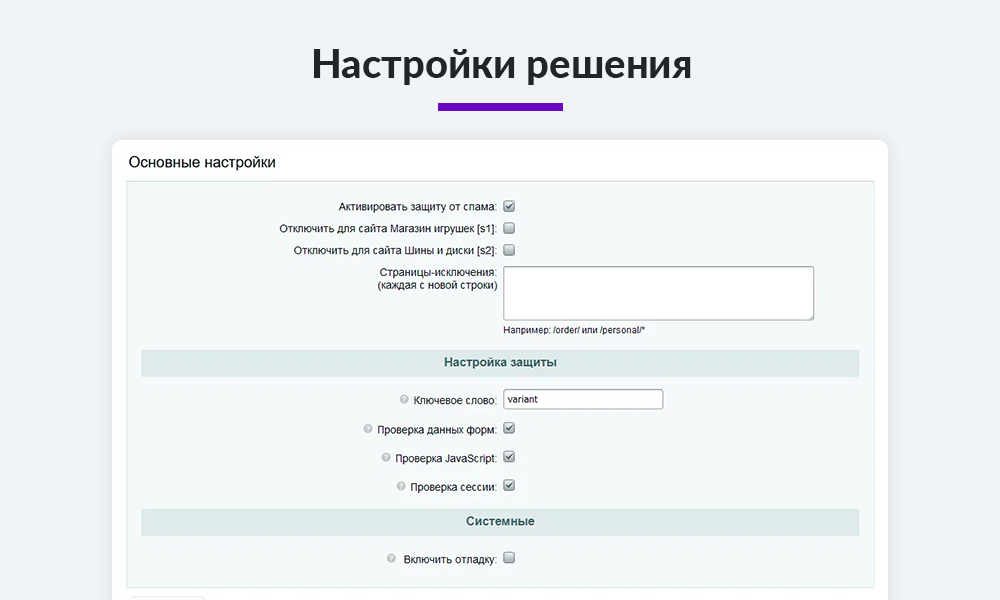Enable debugging via Включить отладку checkbox

click(x=509, y=558)
